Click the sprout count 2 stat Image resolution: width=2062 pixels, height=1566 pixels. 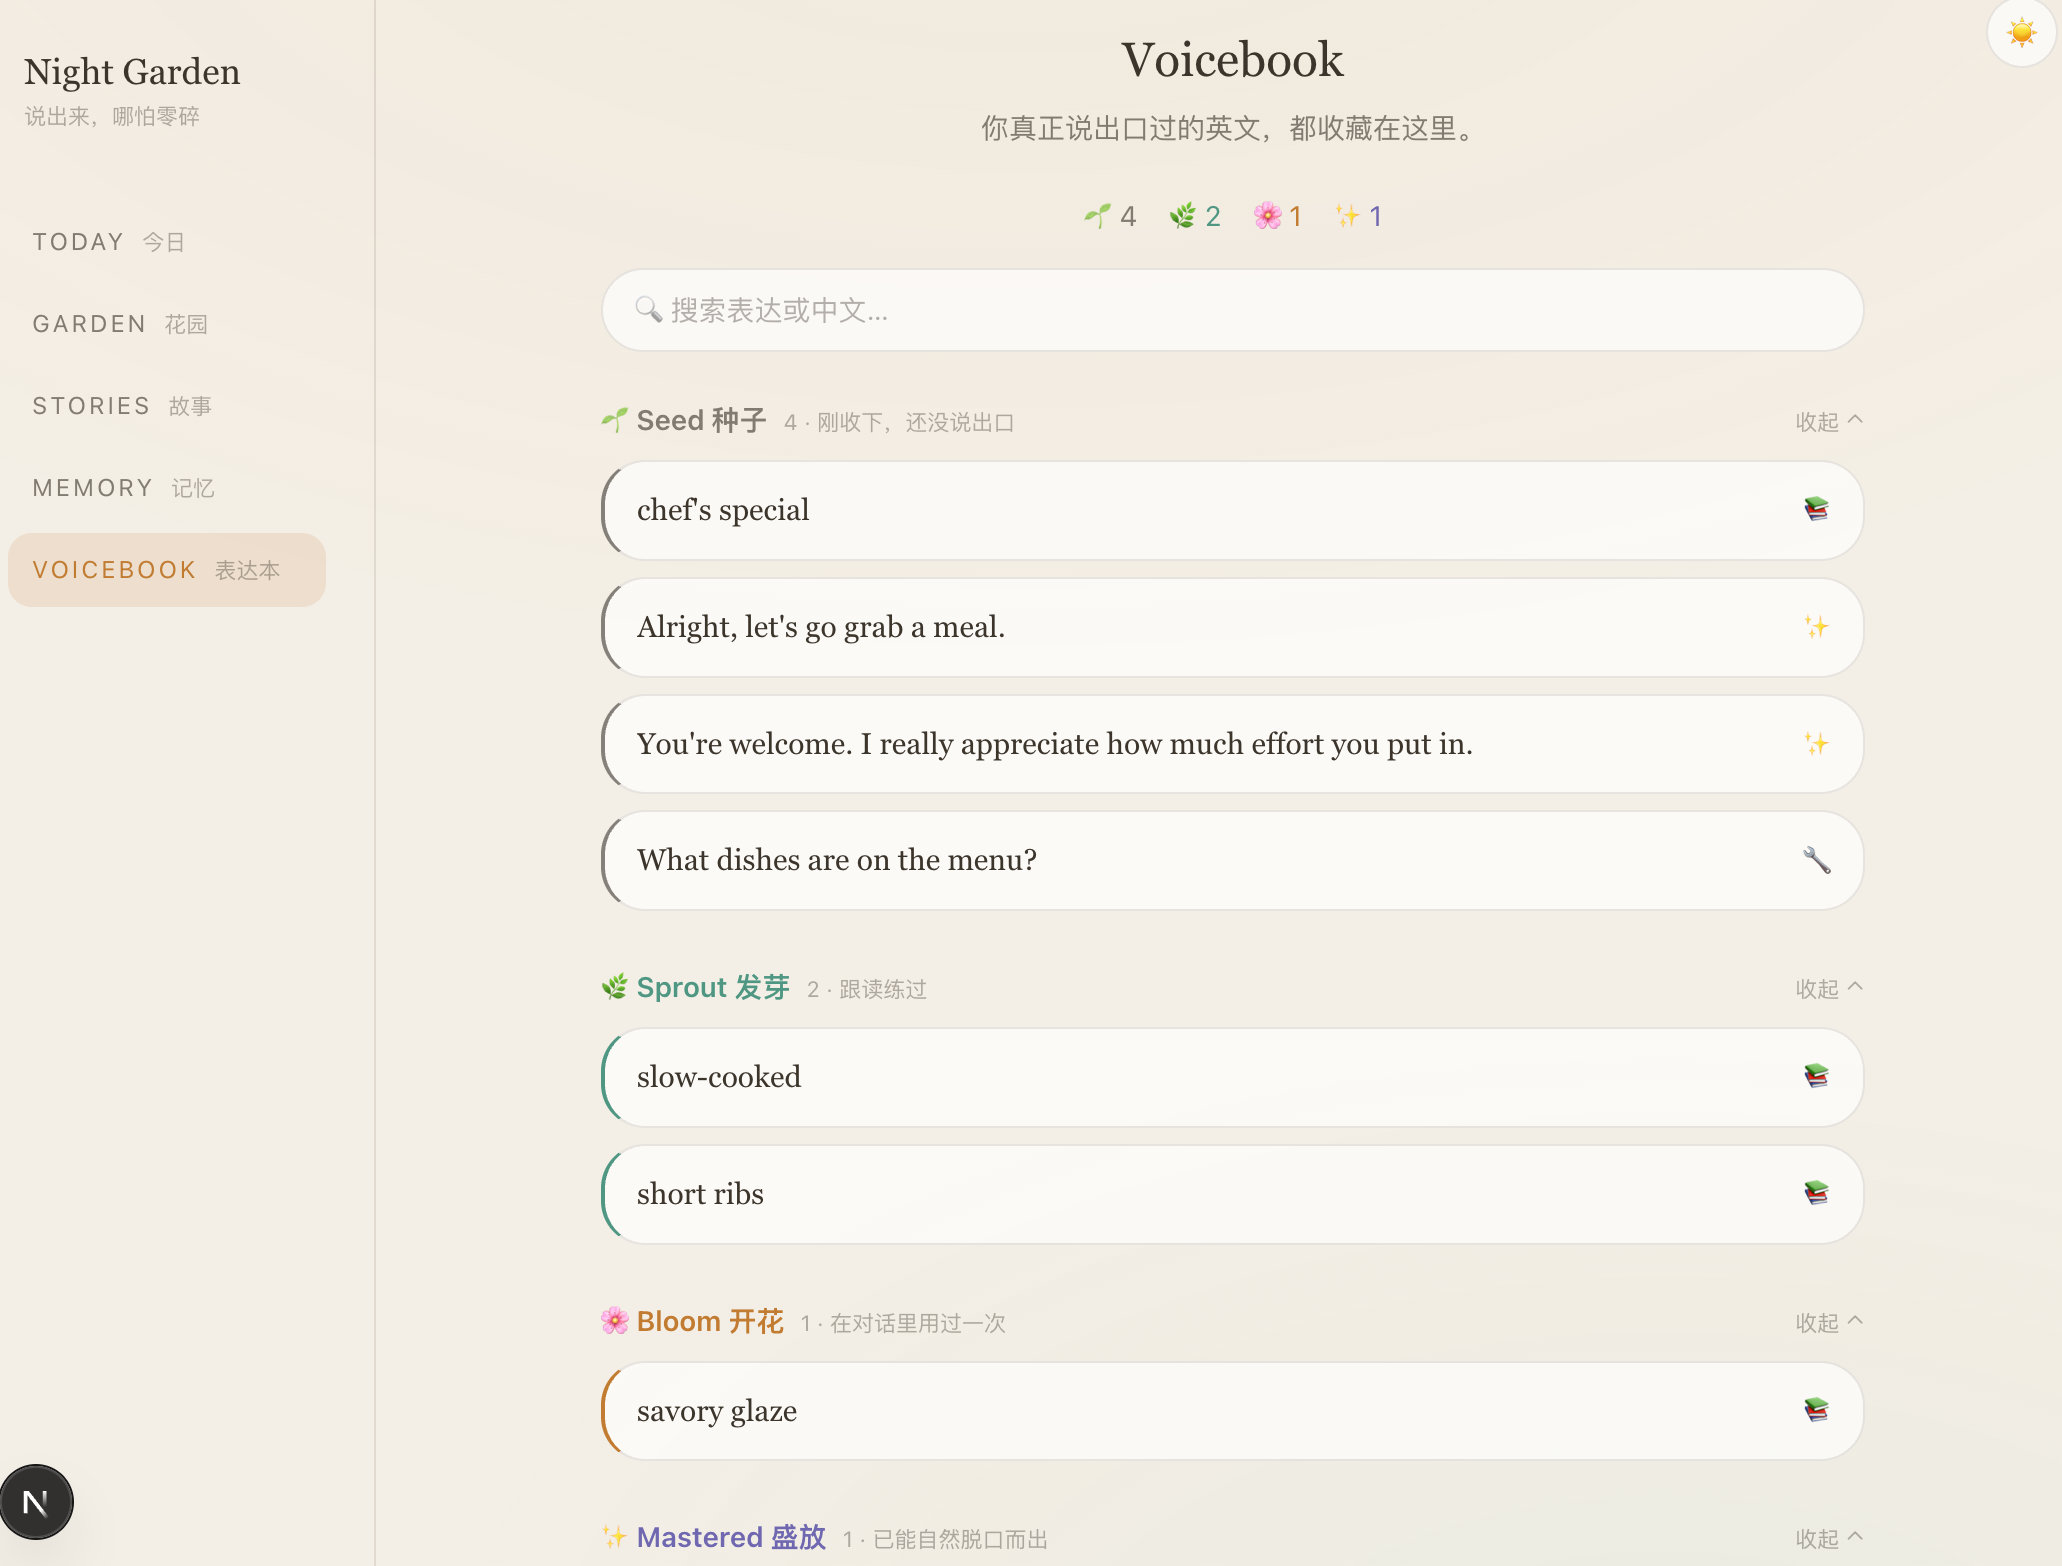(1195, 216)
